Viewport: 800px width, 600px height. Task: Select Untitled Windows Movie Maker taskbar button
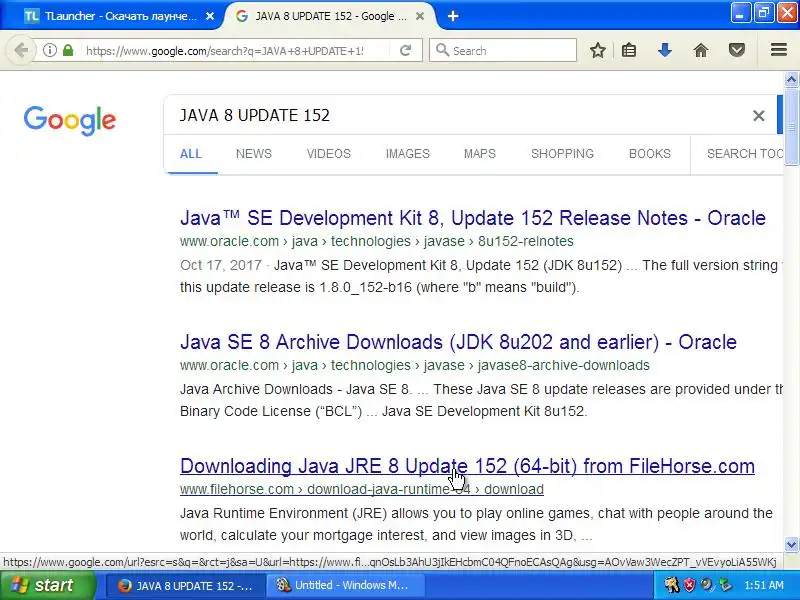(x=345, y=585)
